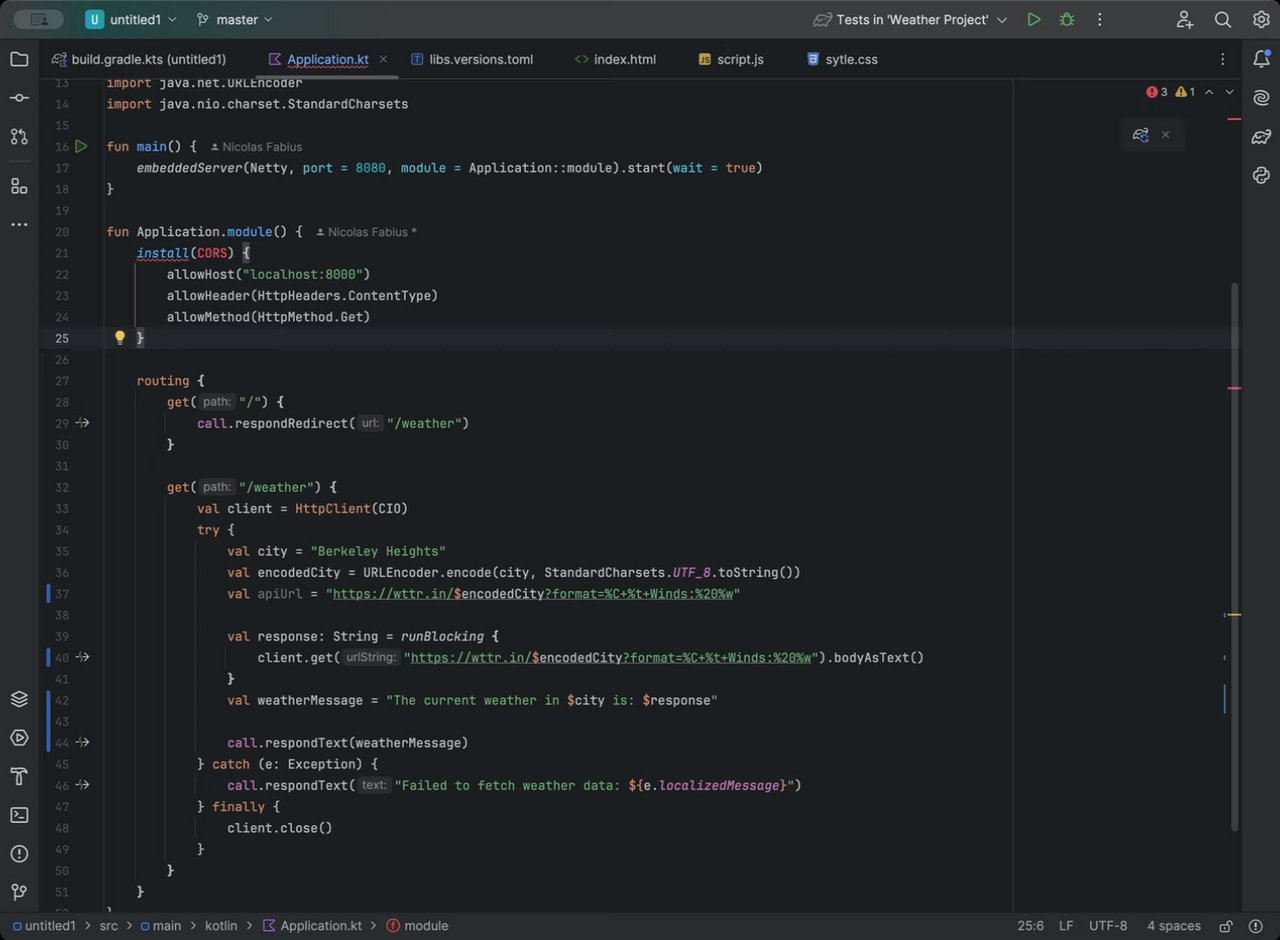Click the yellow lightbulb quick-fix icon

120,338
